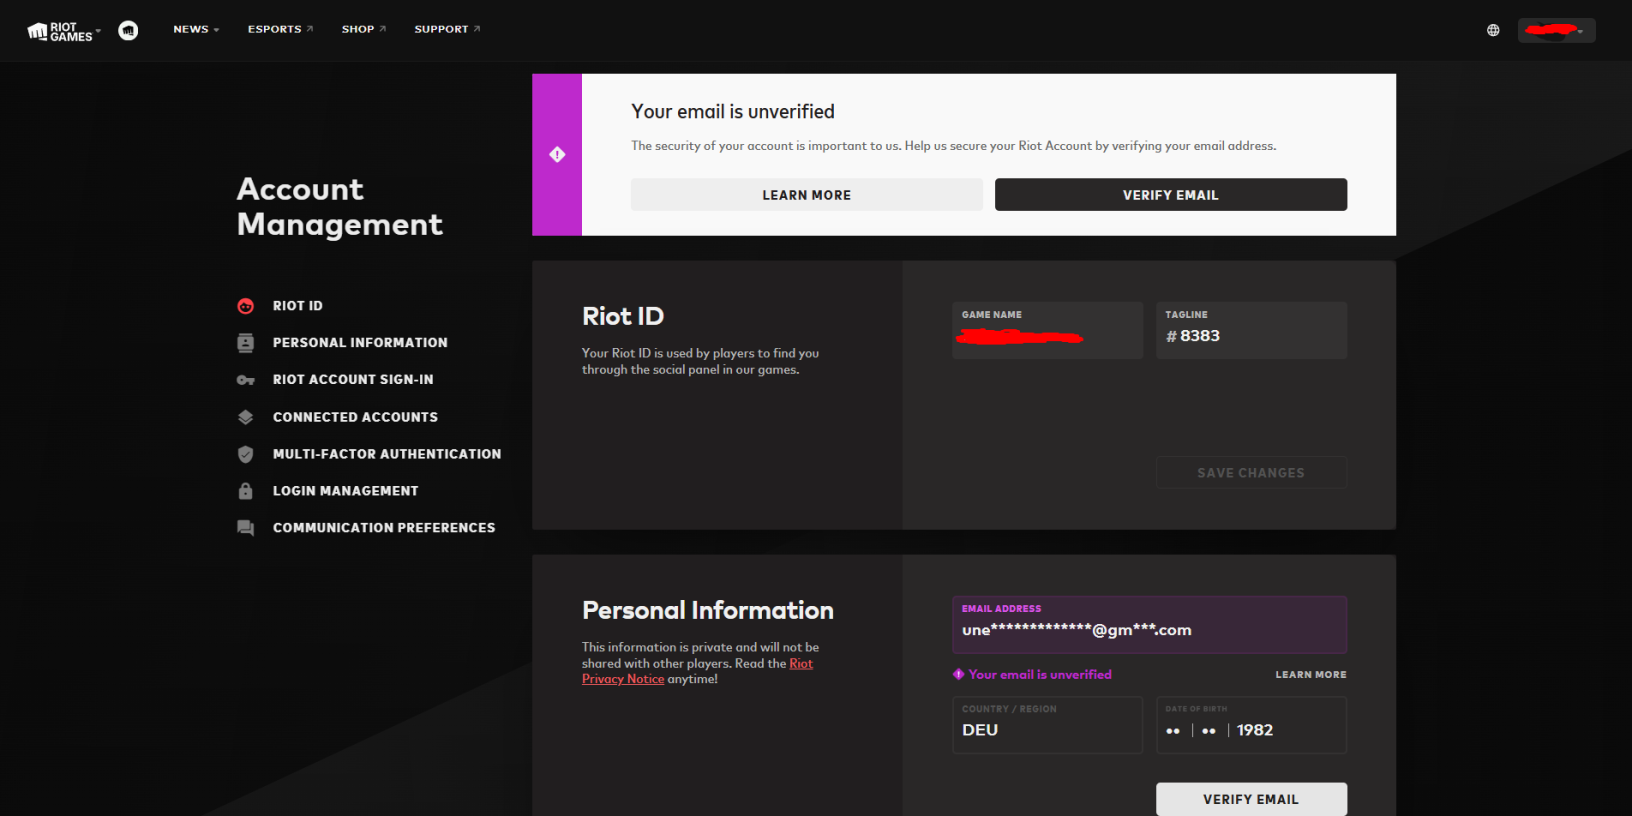Click the Personal Information sidebar icon
1632x816 pixels.
245,343
